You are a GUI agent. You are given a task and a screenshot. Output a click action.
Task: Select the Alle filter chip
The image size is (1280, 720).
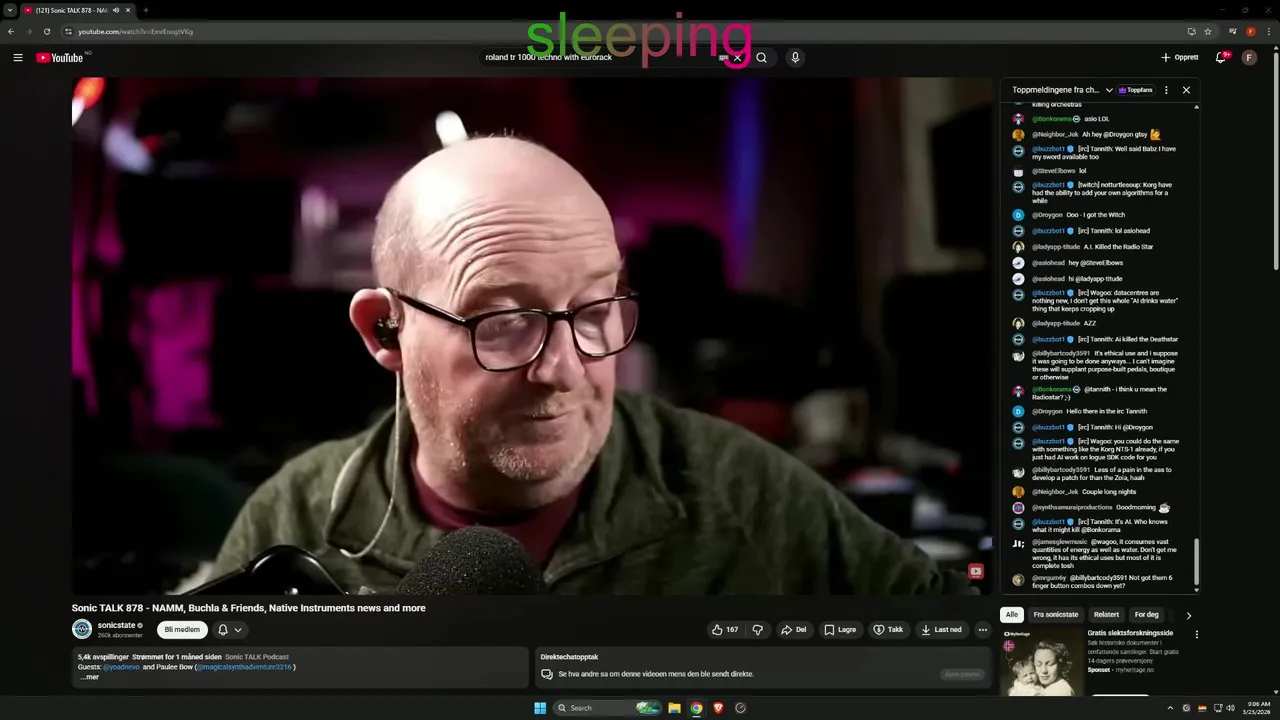pyautogui.click(x=1012, y=615)
